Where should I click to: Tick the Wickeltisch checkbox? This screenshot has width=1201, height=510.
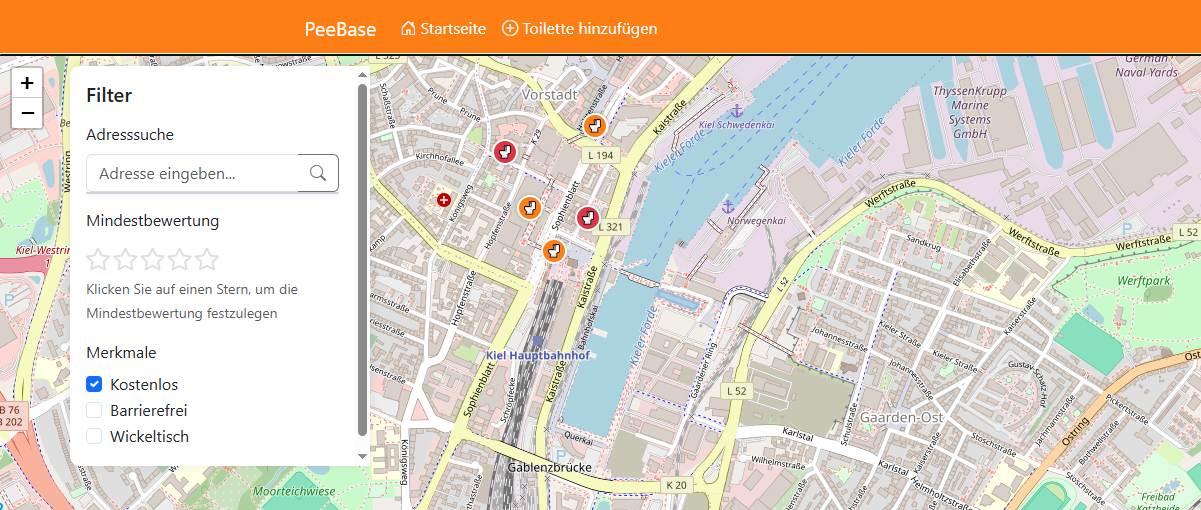(95, 436)
